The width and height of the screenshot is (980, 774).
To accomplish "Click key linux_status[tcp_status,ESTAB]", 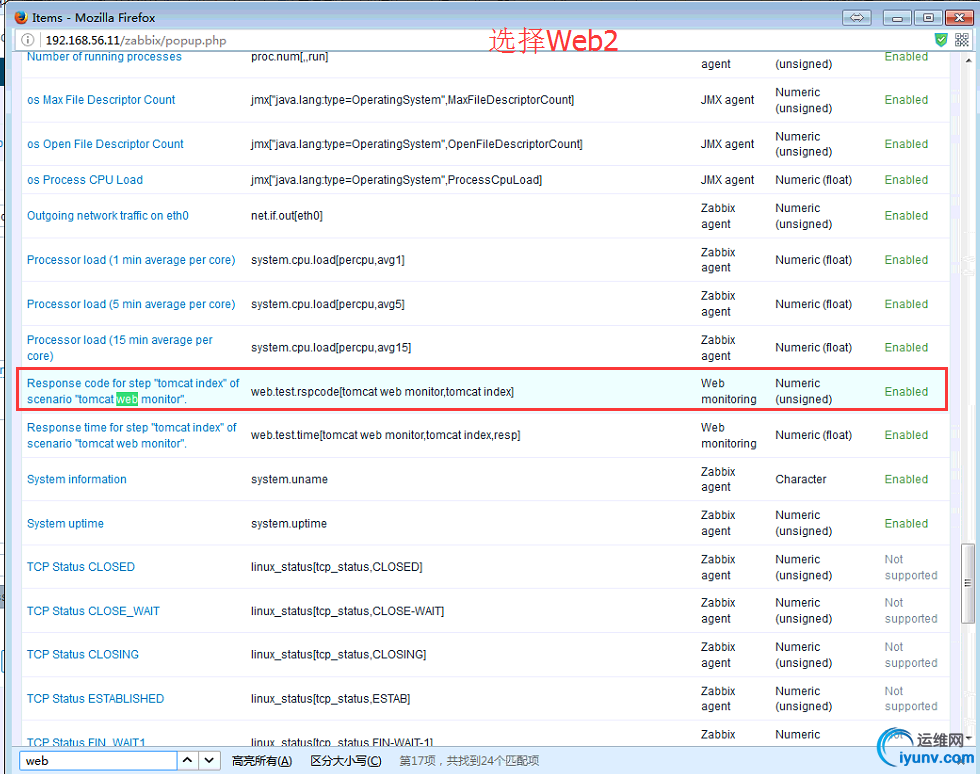I will pyautogui.click(x=331, y=699).
